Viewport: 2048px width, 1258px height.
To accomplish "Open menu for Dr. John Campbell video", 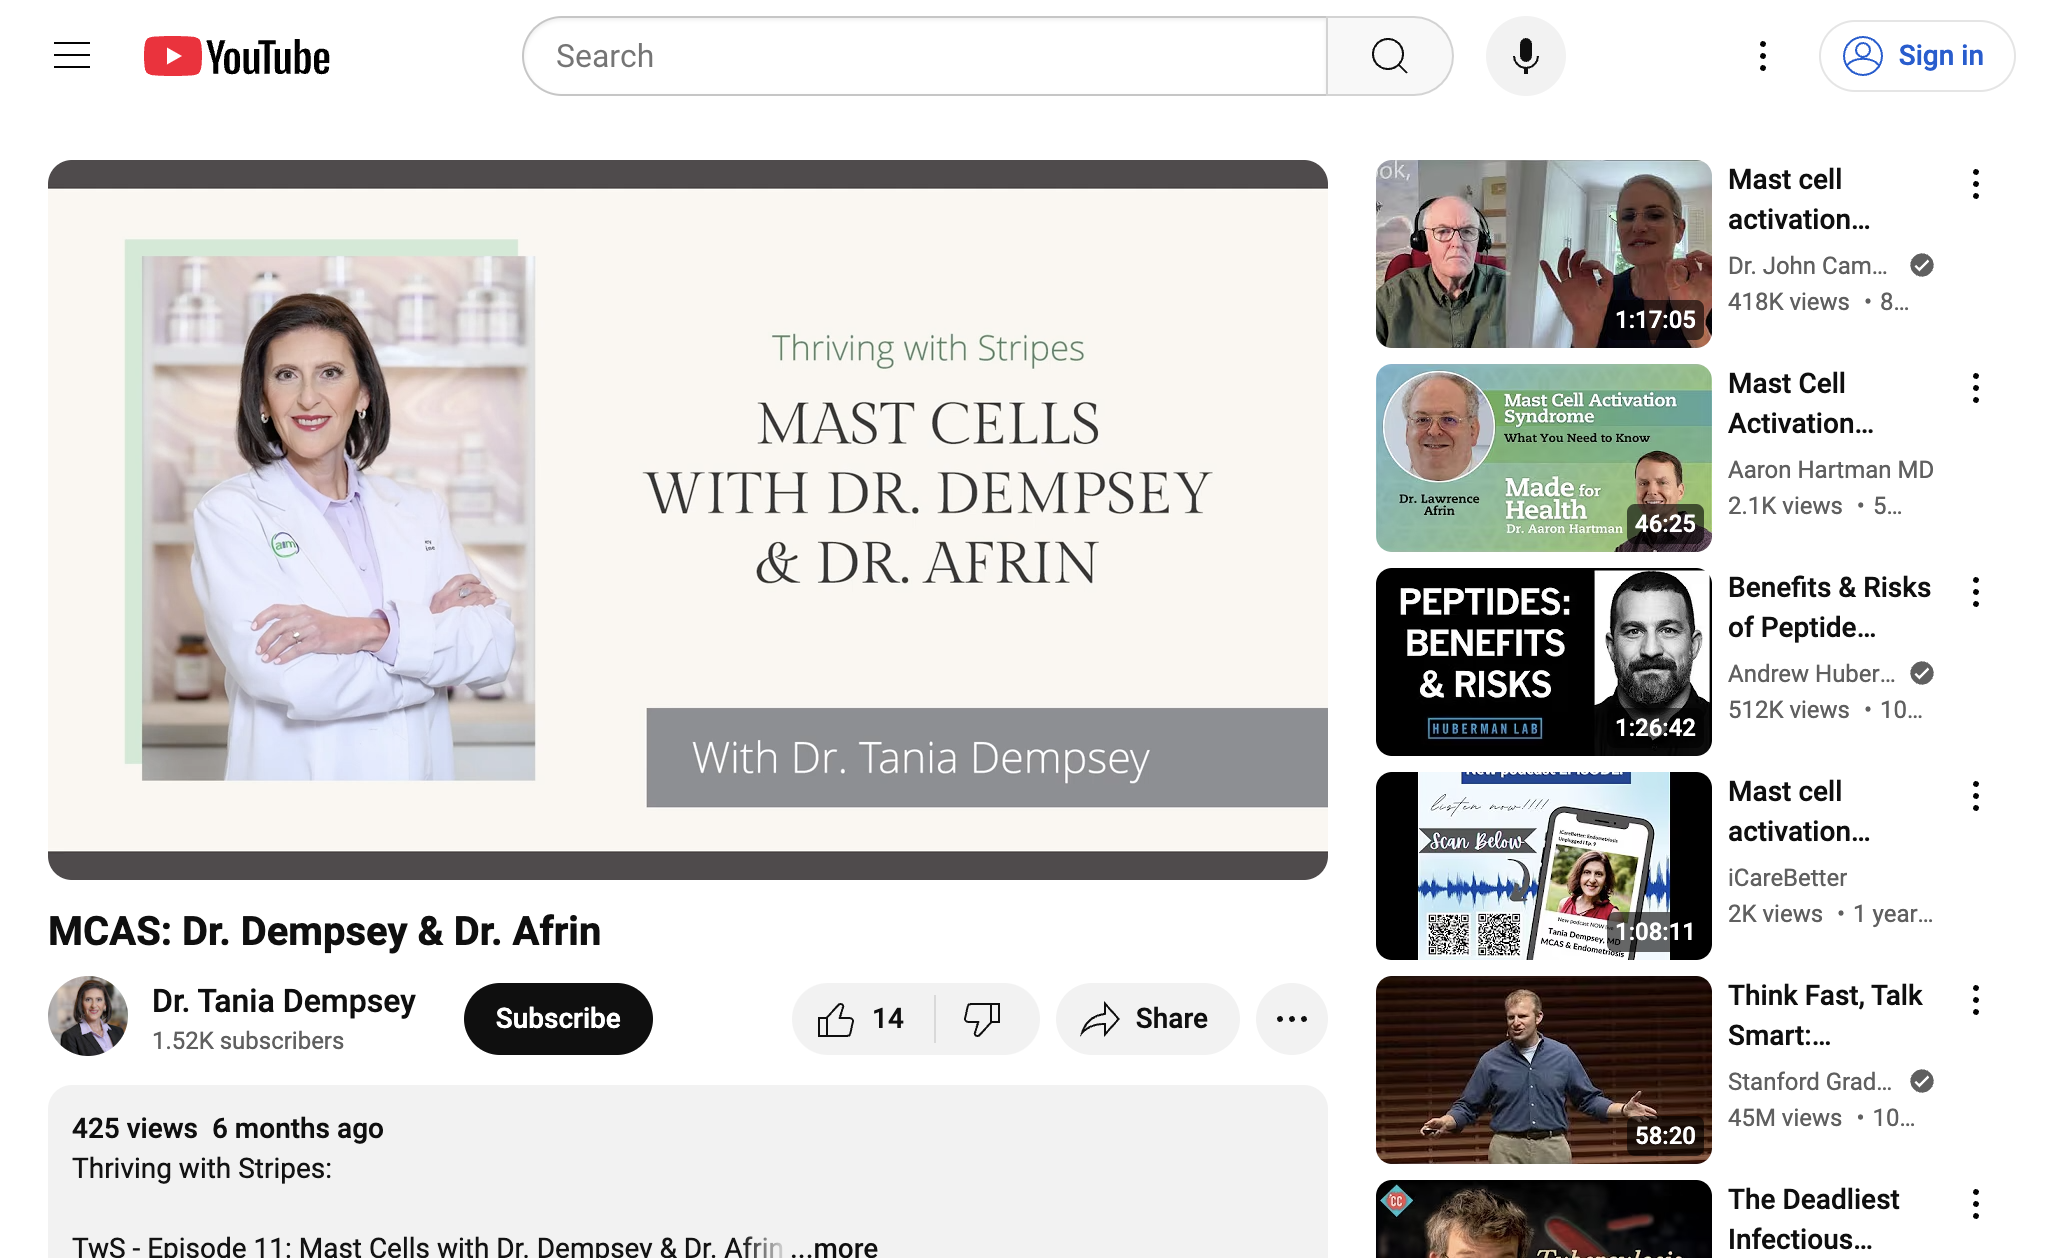I will coord(1975,184).
